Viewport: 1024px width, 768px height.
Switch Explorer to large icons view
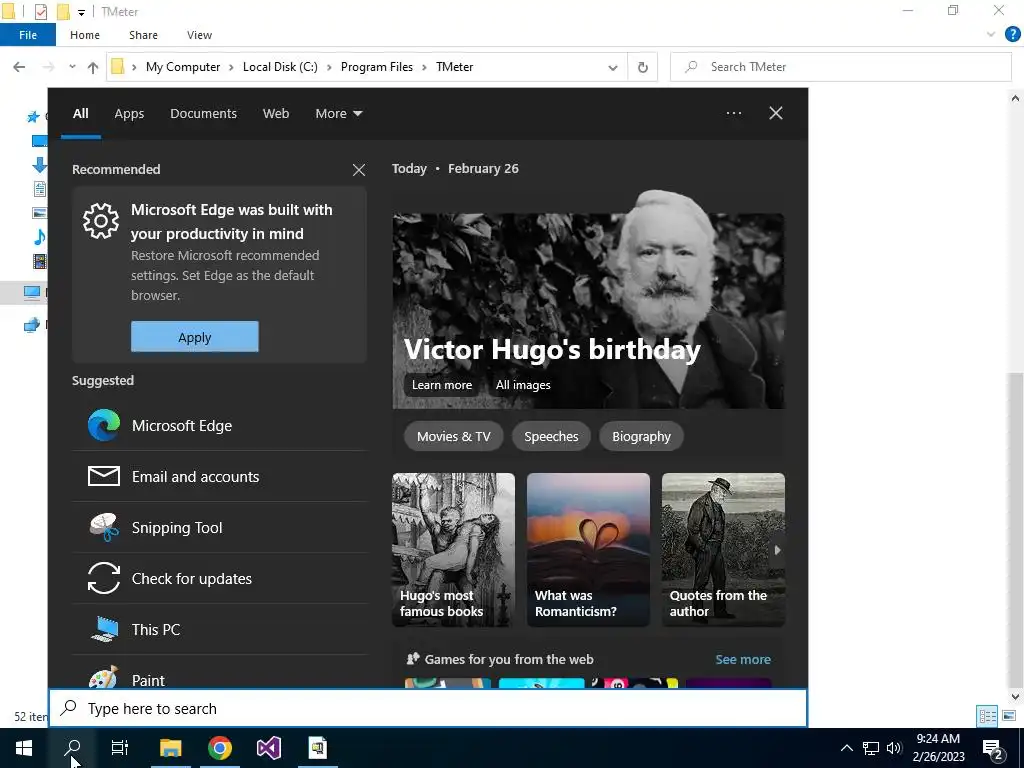click(x=1009, y=716)
